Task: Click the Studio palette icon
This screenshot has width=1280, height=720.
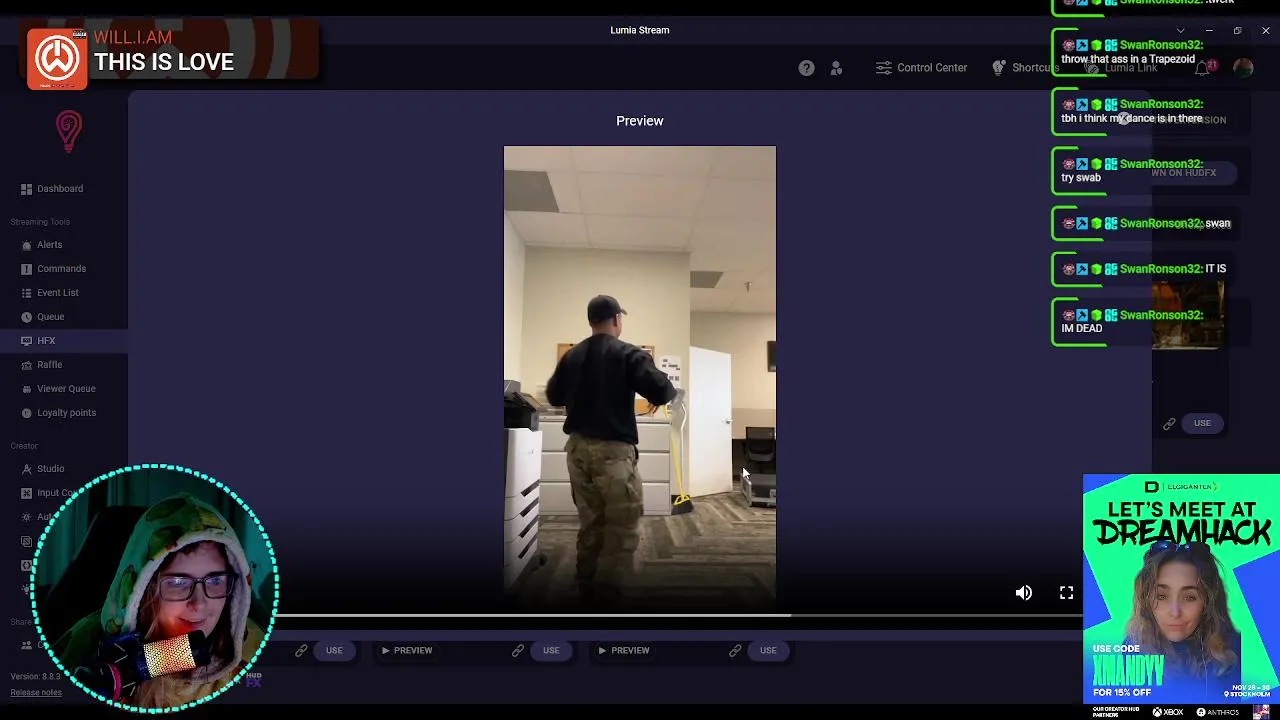Action: [27, 468]
